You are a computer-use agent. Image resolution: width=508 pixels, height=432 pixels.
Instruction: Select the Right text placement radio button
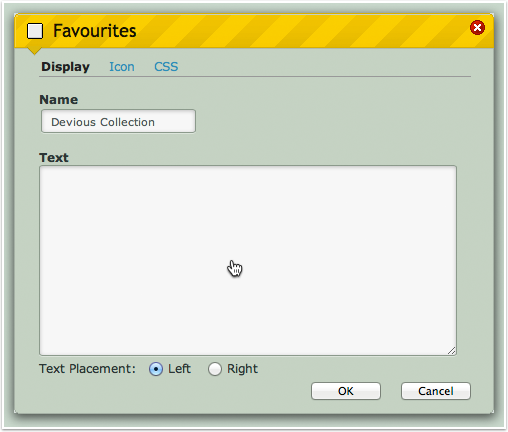tap(215, 369)
